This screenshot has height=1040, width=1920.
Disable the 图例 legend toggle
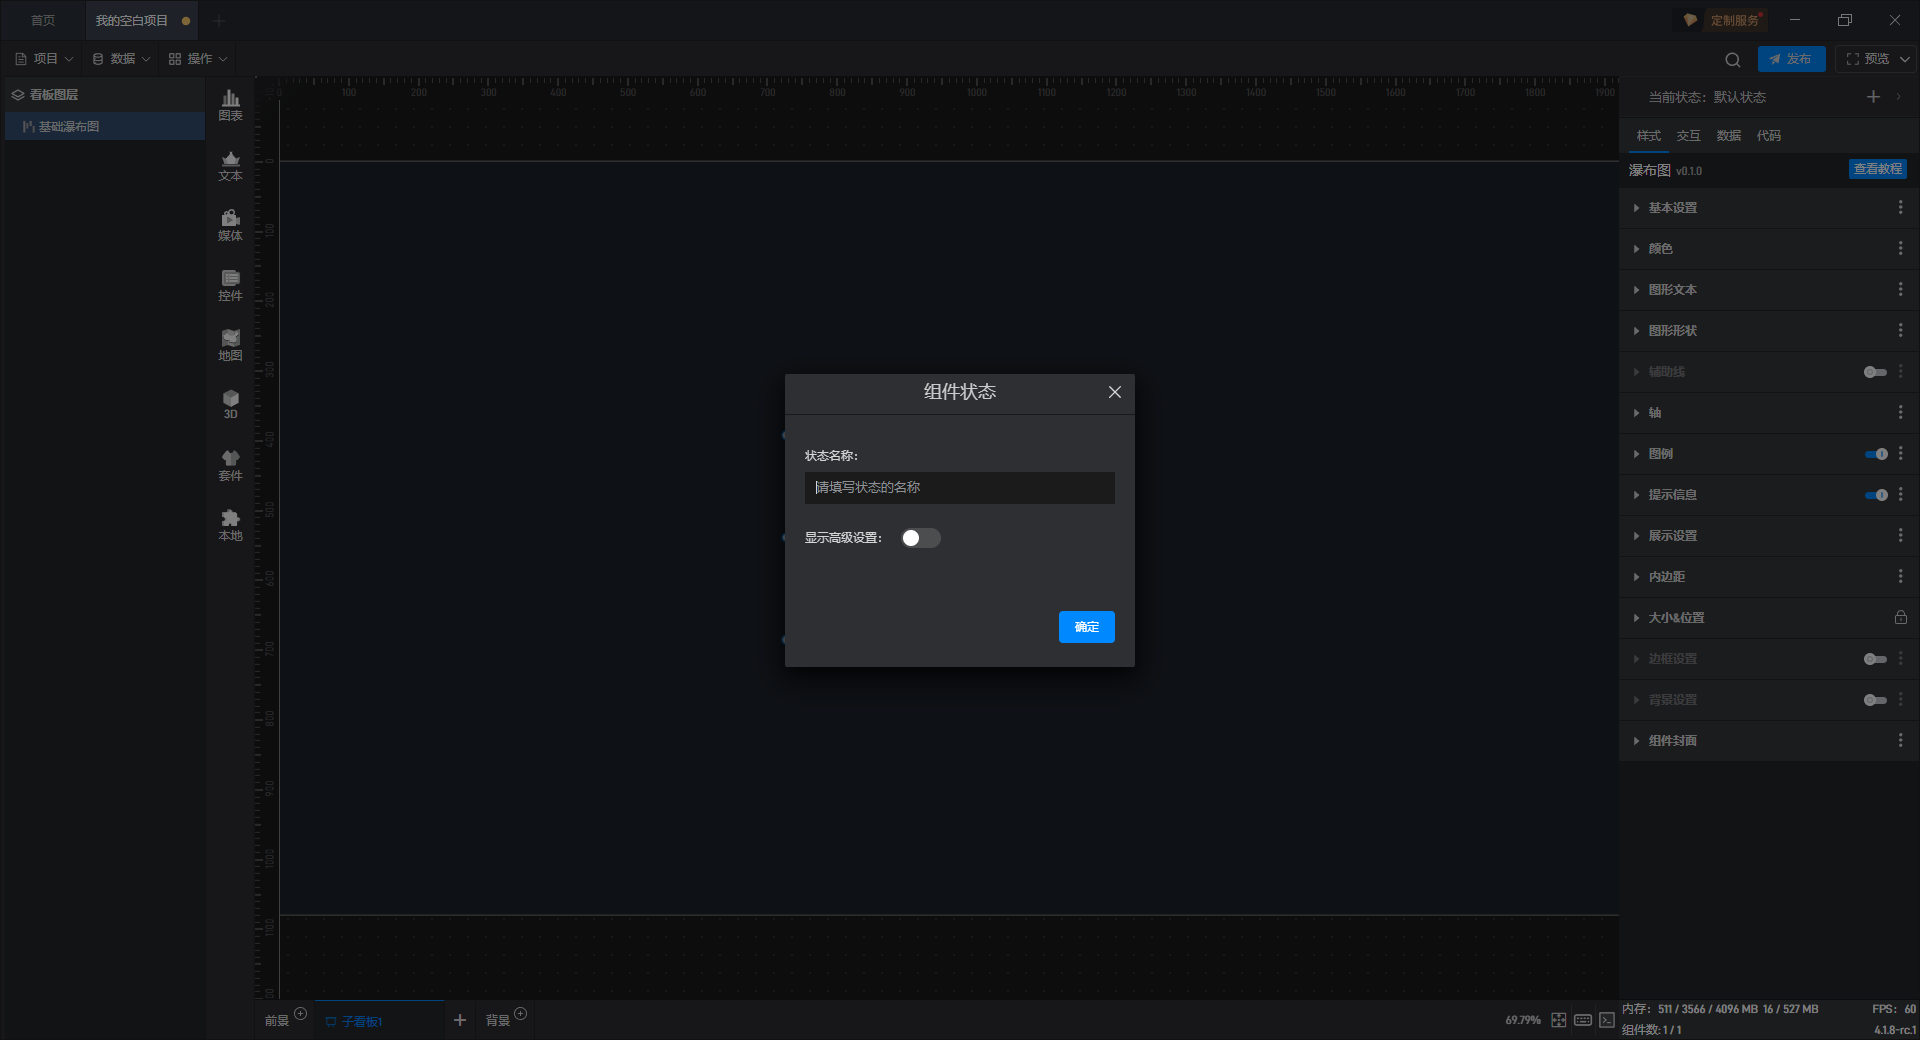[1876, 454]
